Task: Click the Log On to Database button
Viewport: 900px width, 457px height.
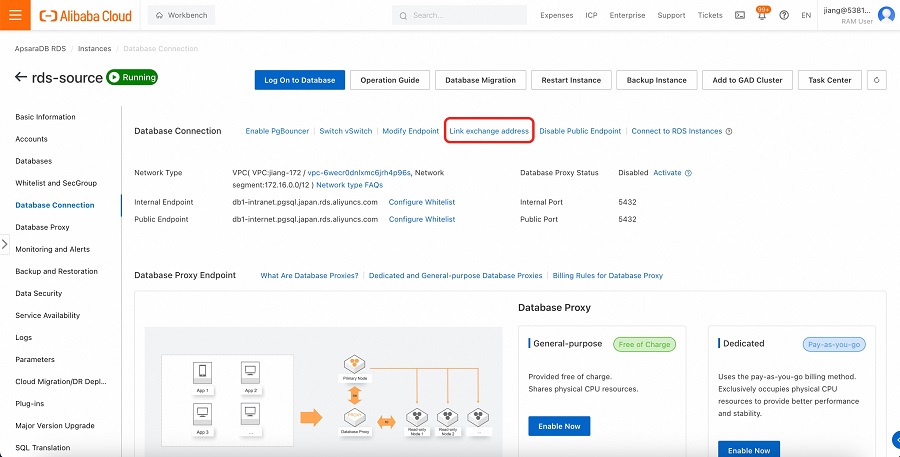Action: [301, 80]
